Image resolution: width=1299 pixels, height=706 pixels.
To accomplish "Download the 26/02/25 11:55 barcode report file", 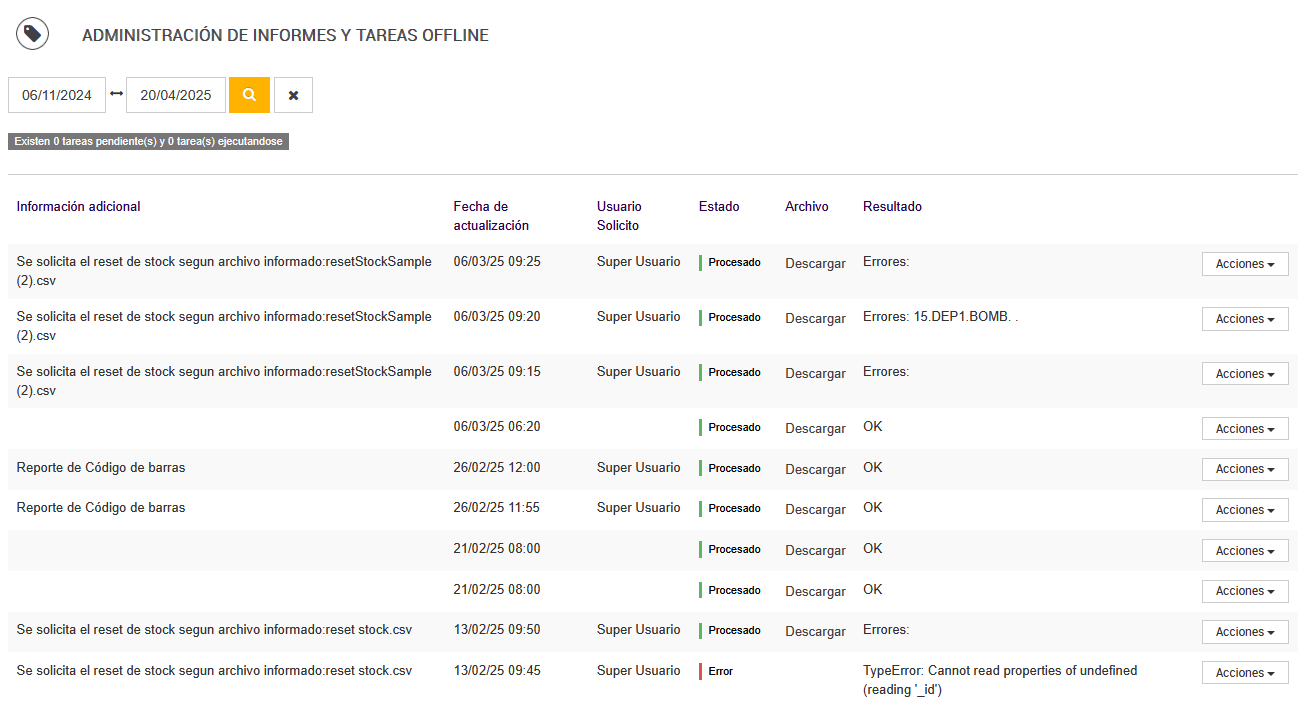I will point(815,510).
